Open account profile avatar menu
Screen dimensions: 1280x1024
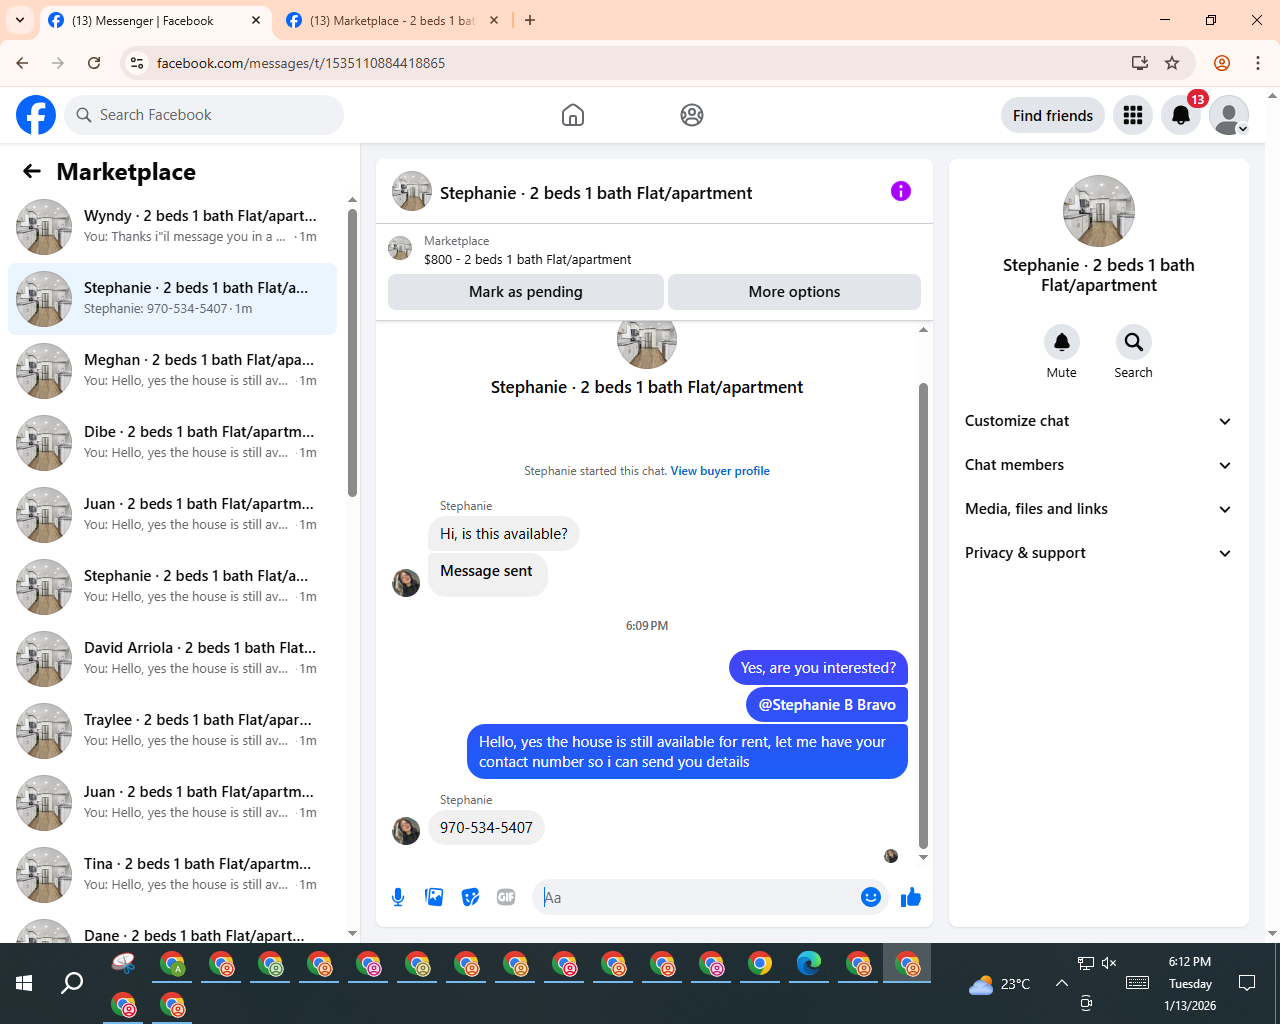[x=1229, y=115]
